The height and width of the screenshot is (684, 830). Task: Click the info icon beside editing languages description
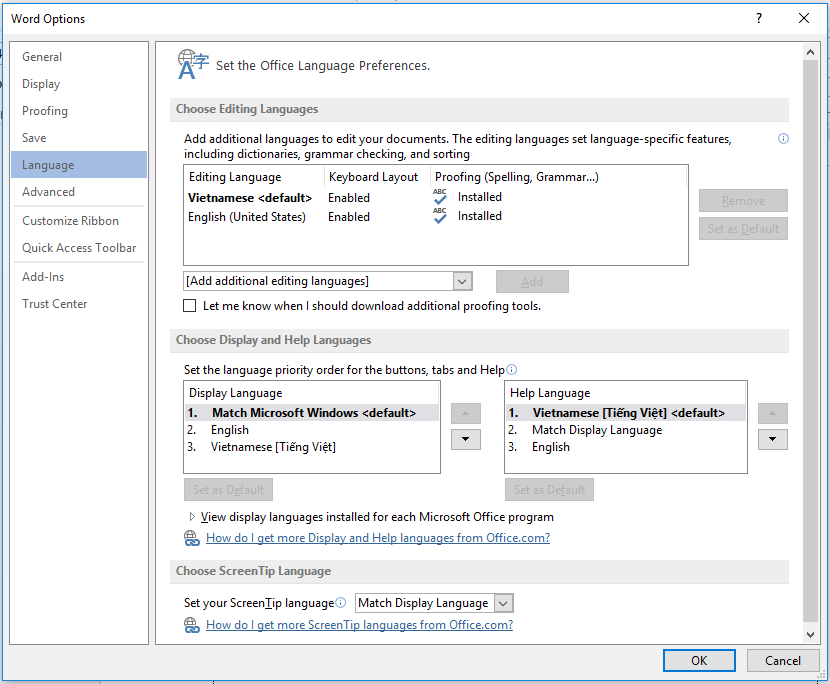point(783,139)
